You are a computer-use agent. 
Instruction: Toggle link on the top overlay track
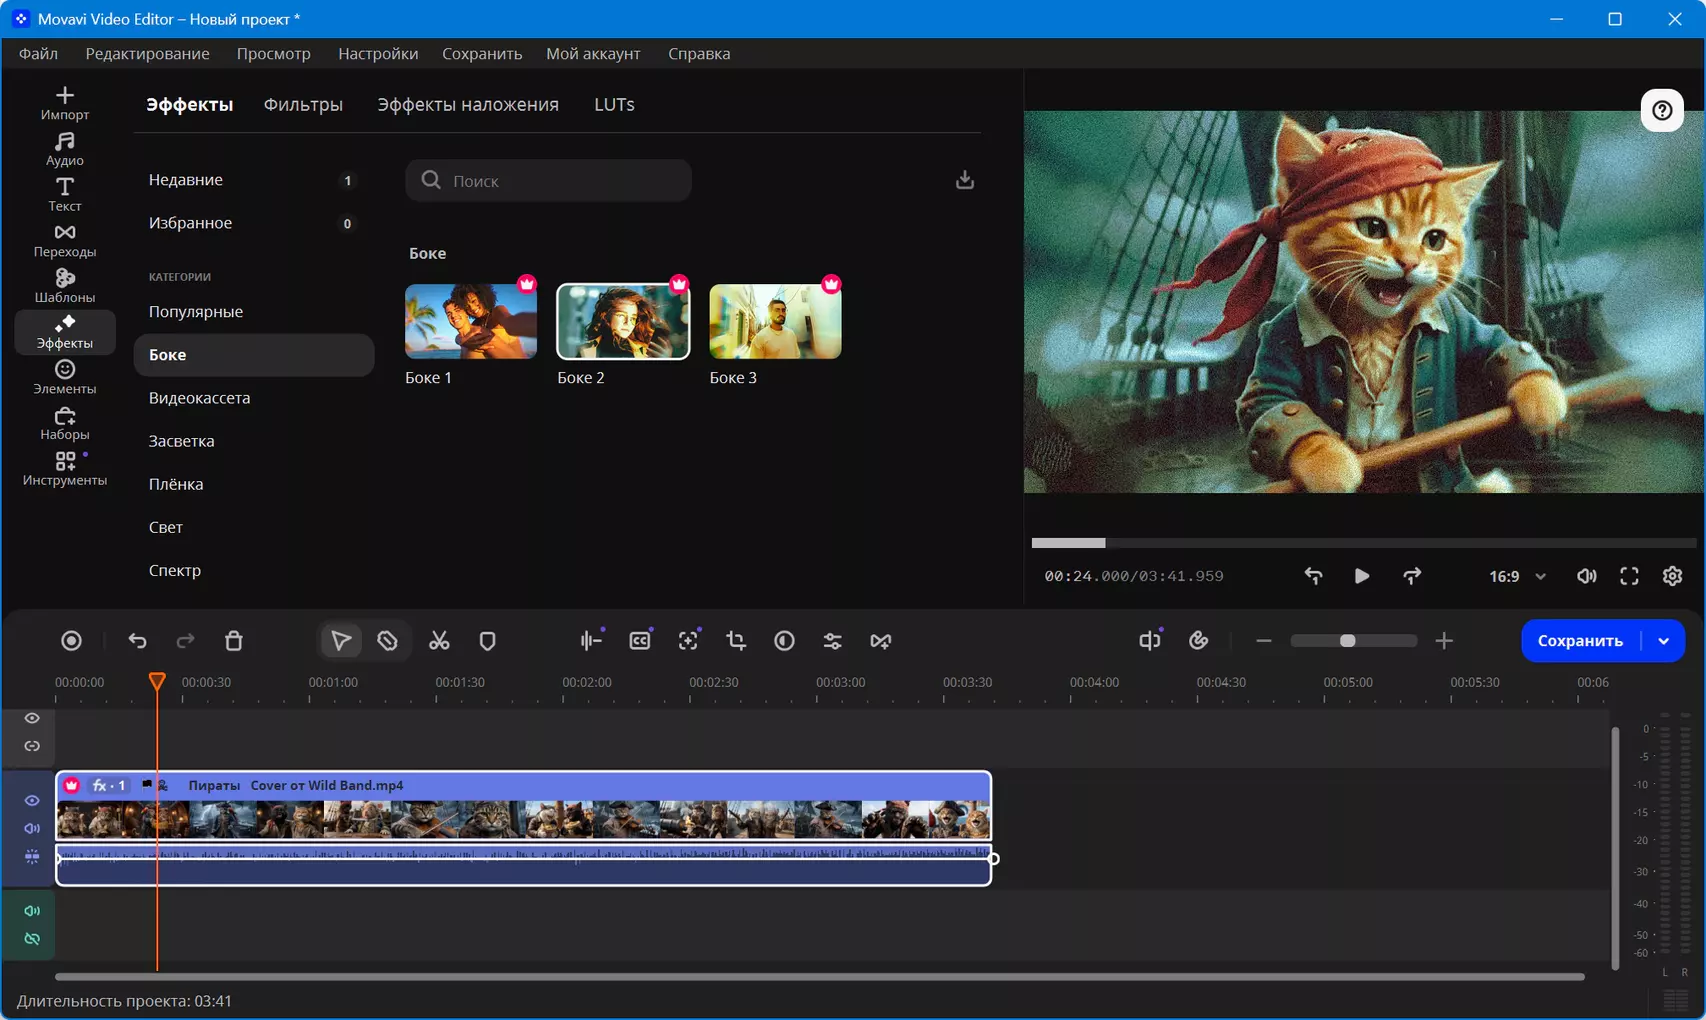click(x=32, y=746)
